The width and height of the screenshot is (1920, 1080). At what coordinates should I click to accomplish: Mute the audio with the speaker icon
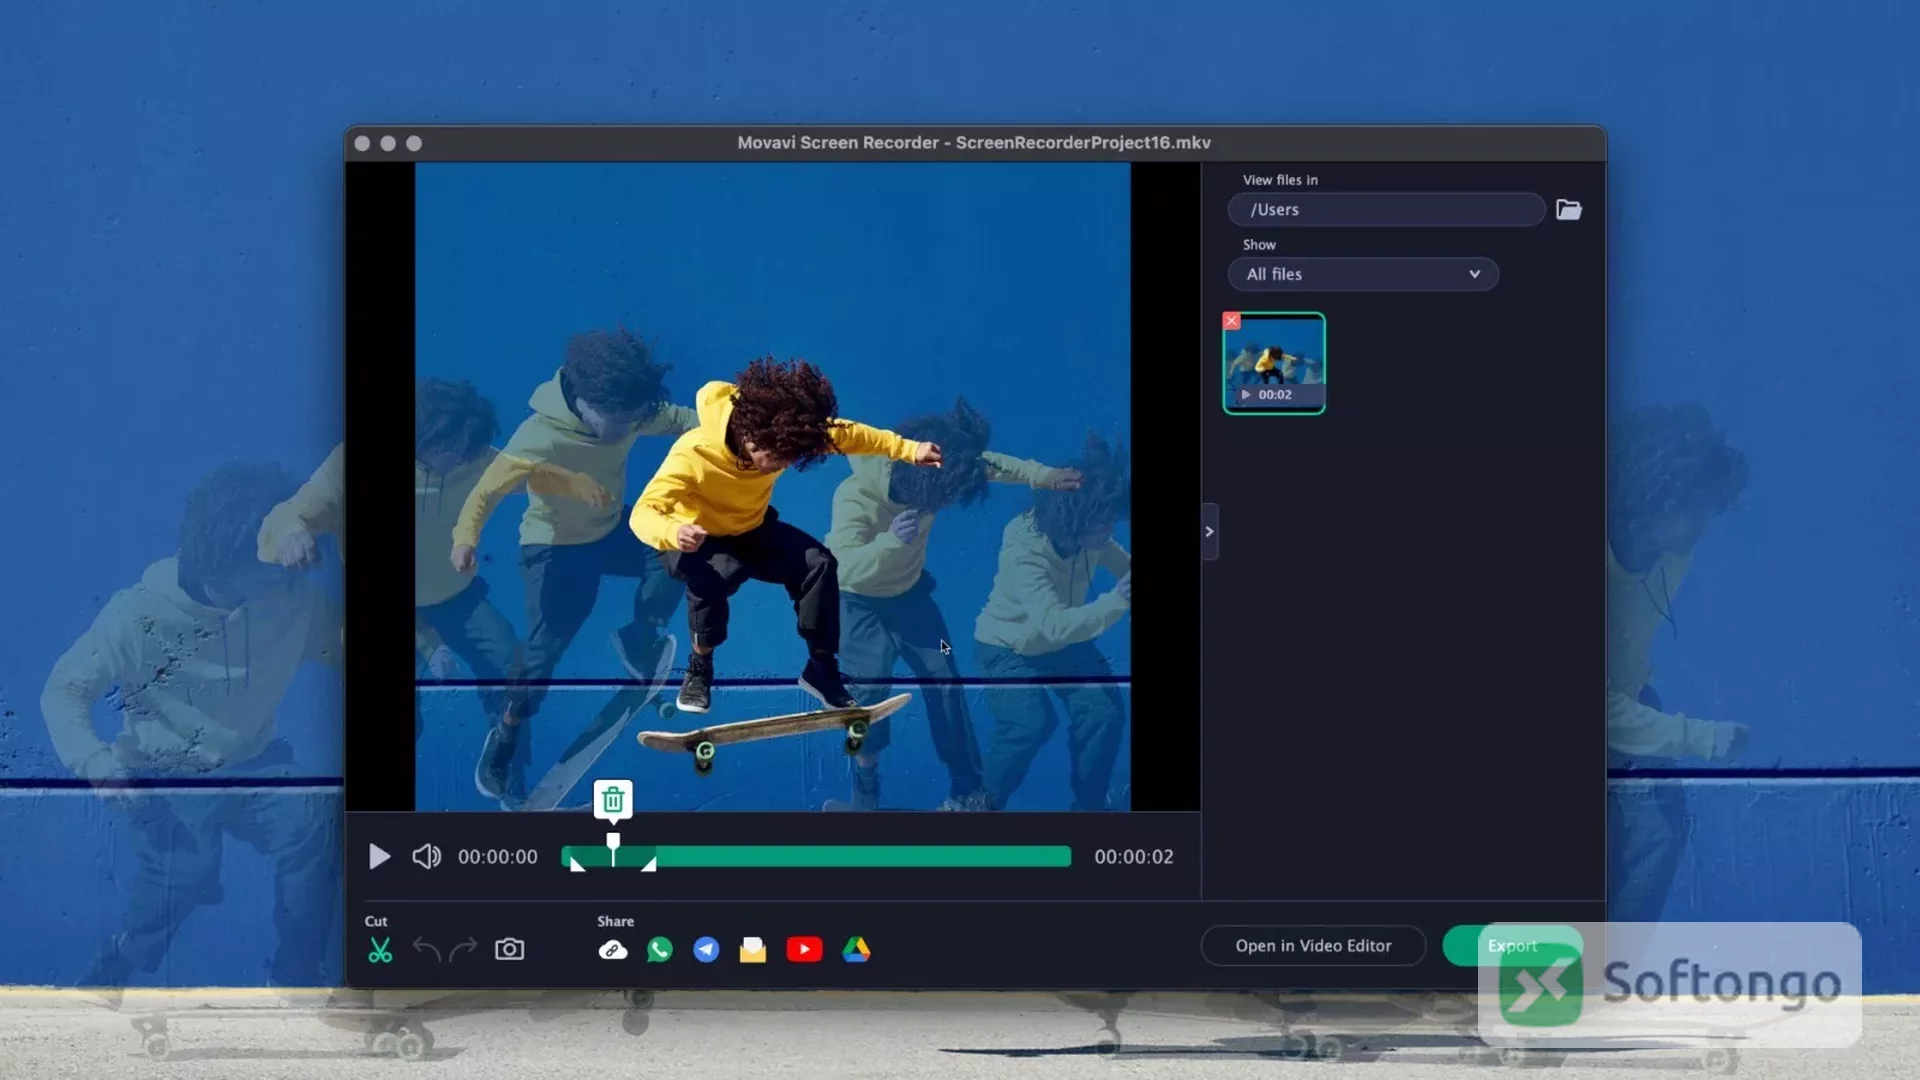(x=426, y=857)
